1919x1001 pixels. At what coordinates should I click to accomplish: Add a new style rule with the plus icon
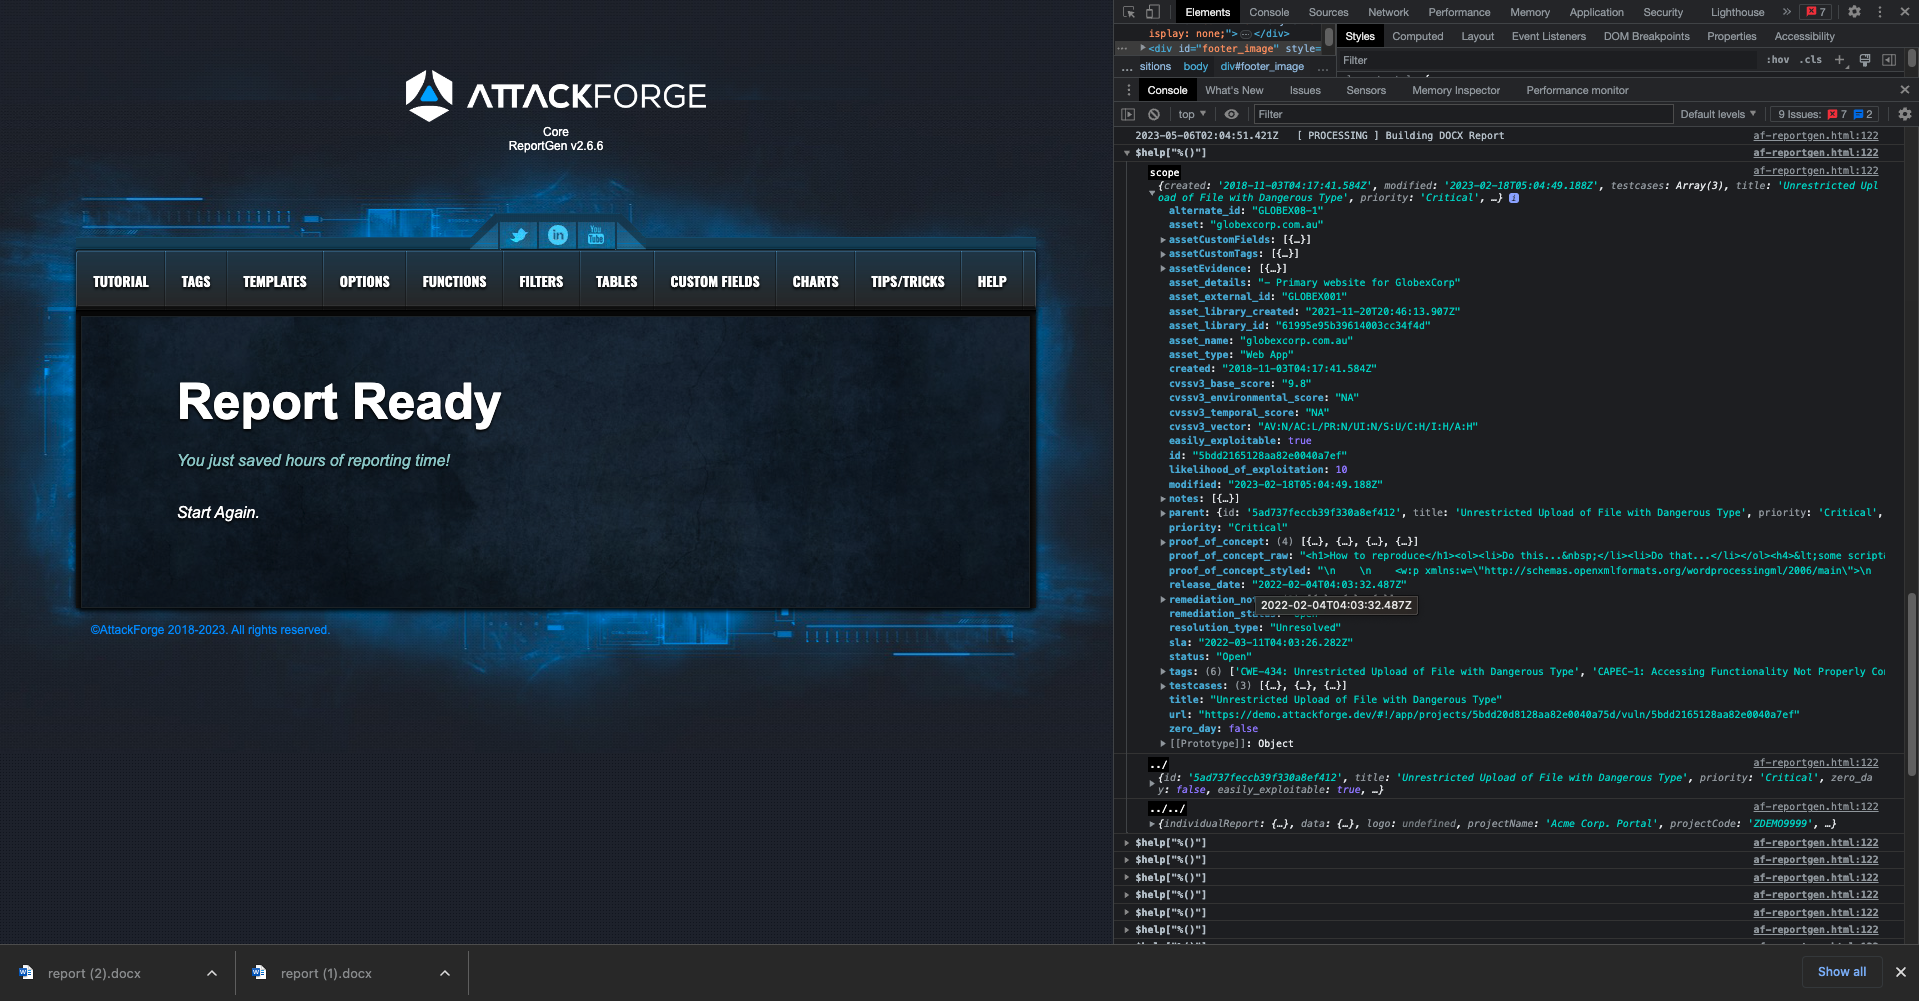coord(1840,60)
